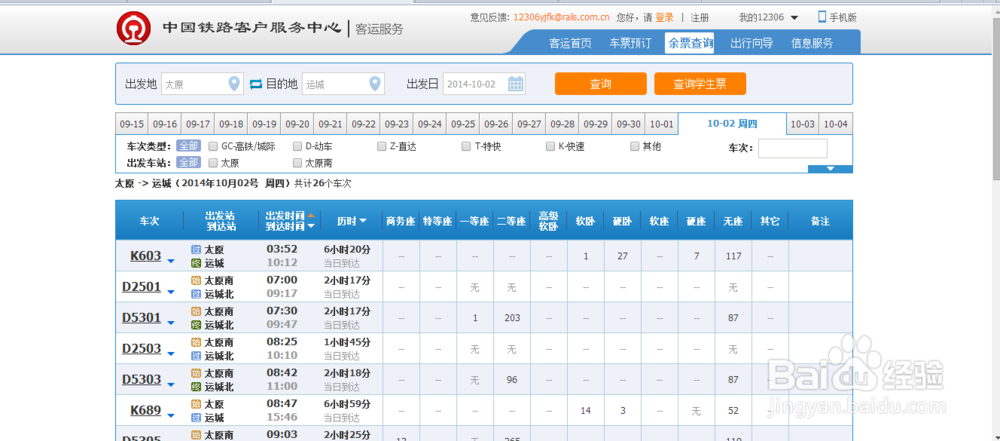This screenshot has width=1000, height=441.
Task: Open the 余票查询 navigation tab
Action: pos(689,43)
